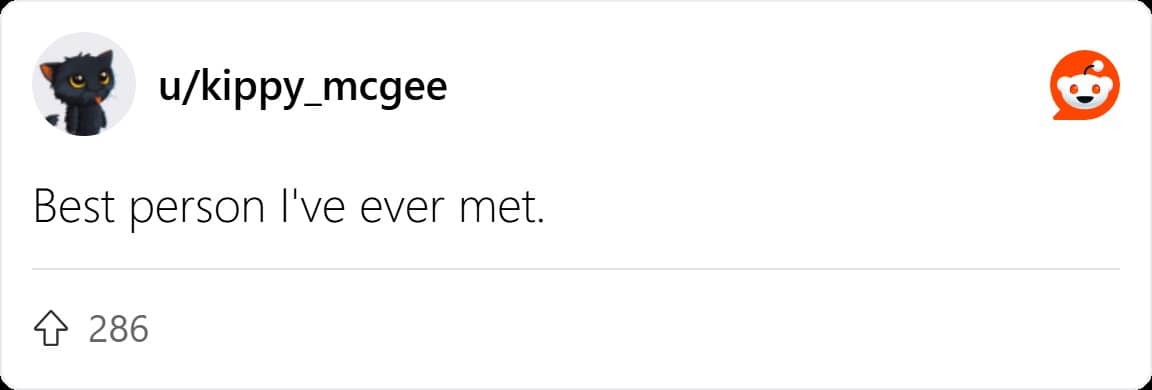This screenshot has width=1152, height=390.
Task: Click the upvote arrow icon
Action: 47,329
